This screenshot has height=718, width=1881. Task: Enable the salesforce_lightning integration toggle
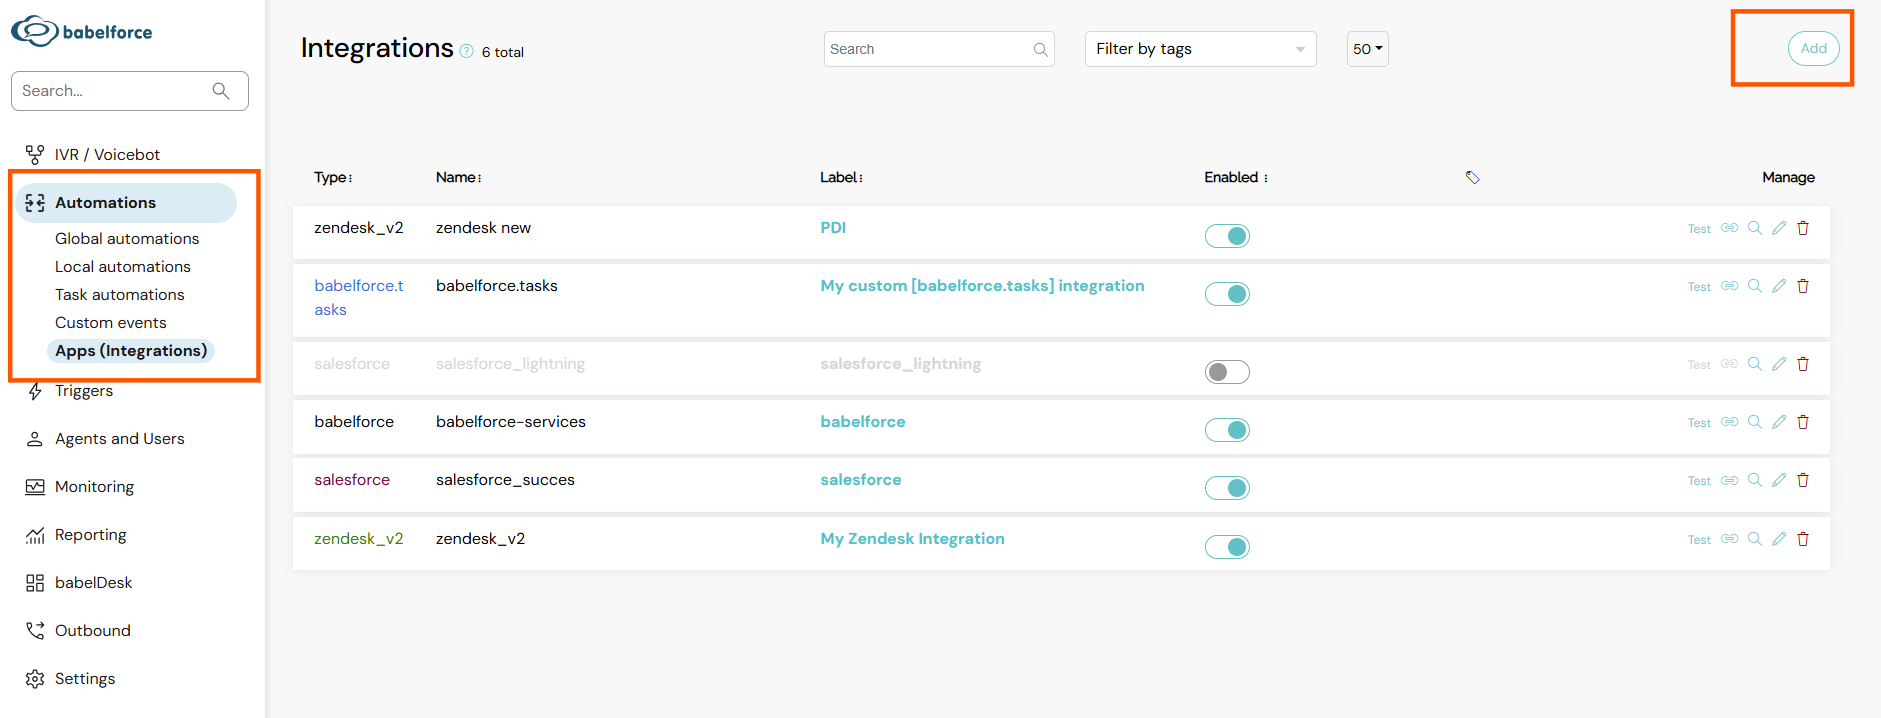tap(1227, 372)
